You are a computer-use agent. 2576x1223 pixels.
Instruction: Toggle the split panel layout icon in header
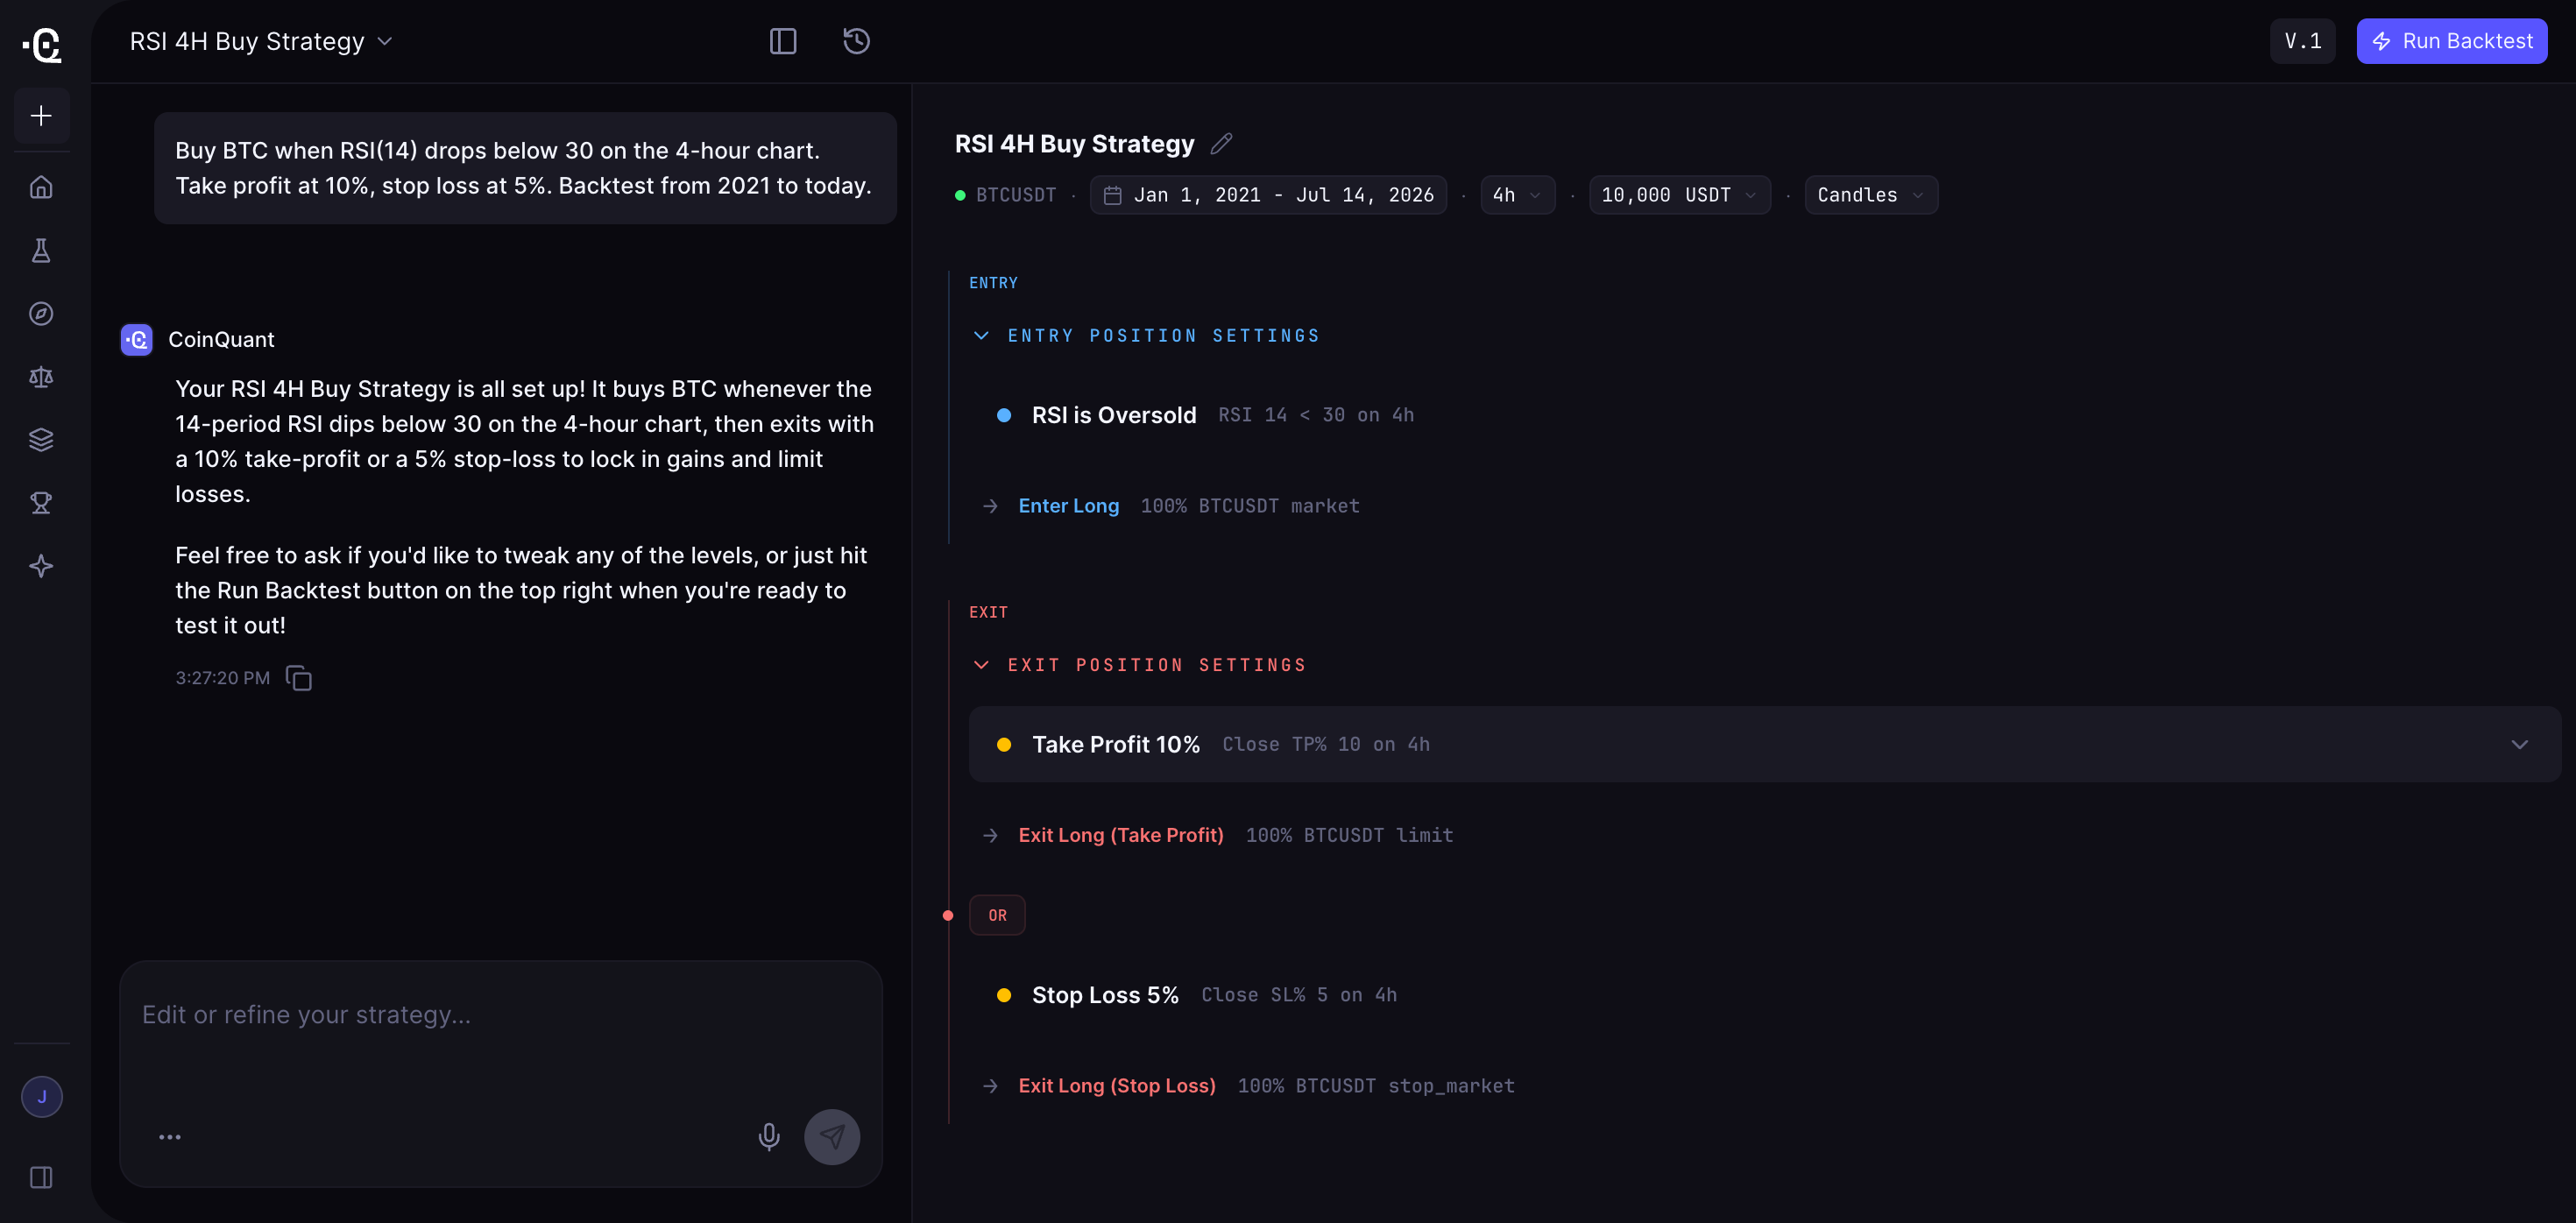coord(782,41)
